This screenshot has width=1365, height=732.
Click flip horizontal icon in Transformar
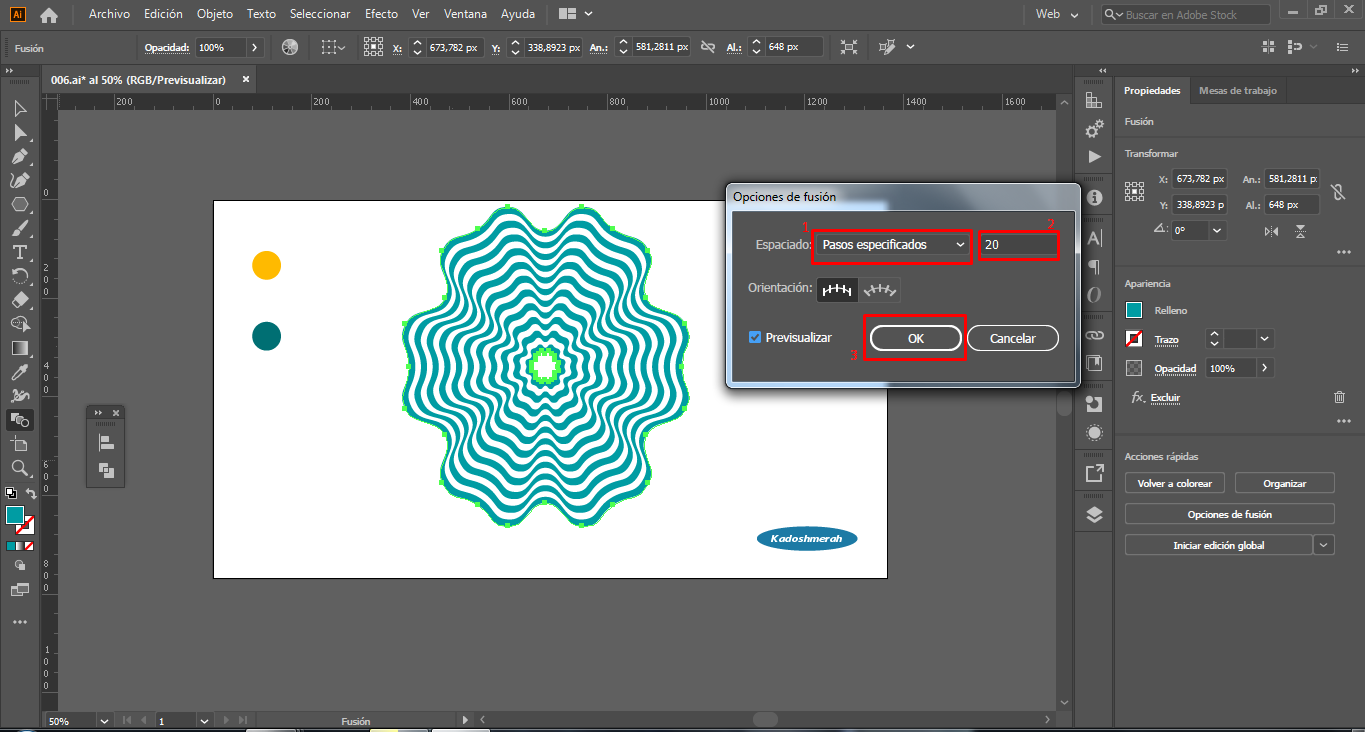tap(1271, 231)
